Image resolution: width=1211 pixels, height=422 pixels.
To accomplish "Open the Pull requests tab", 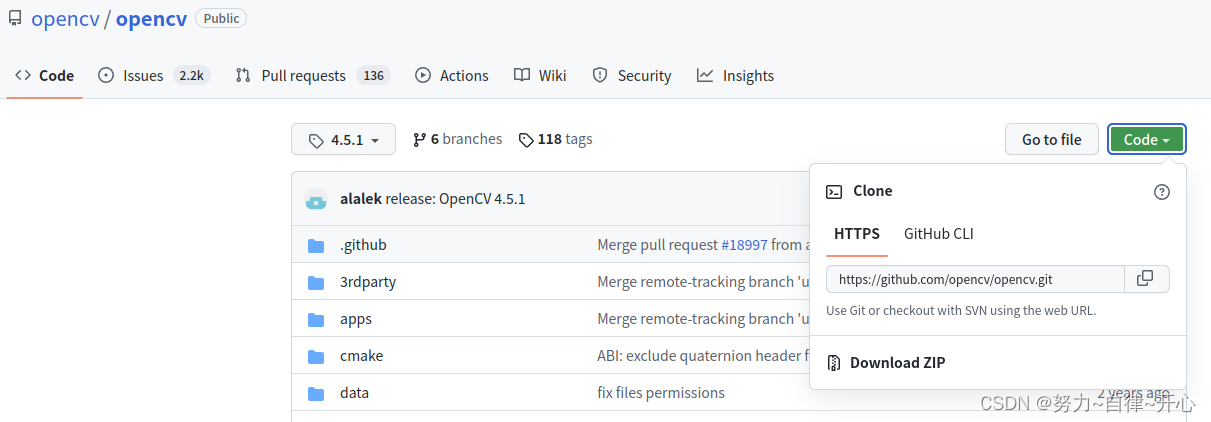I will click(312, 75).
